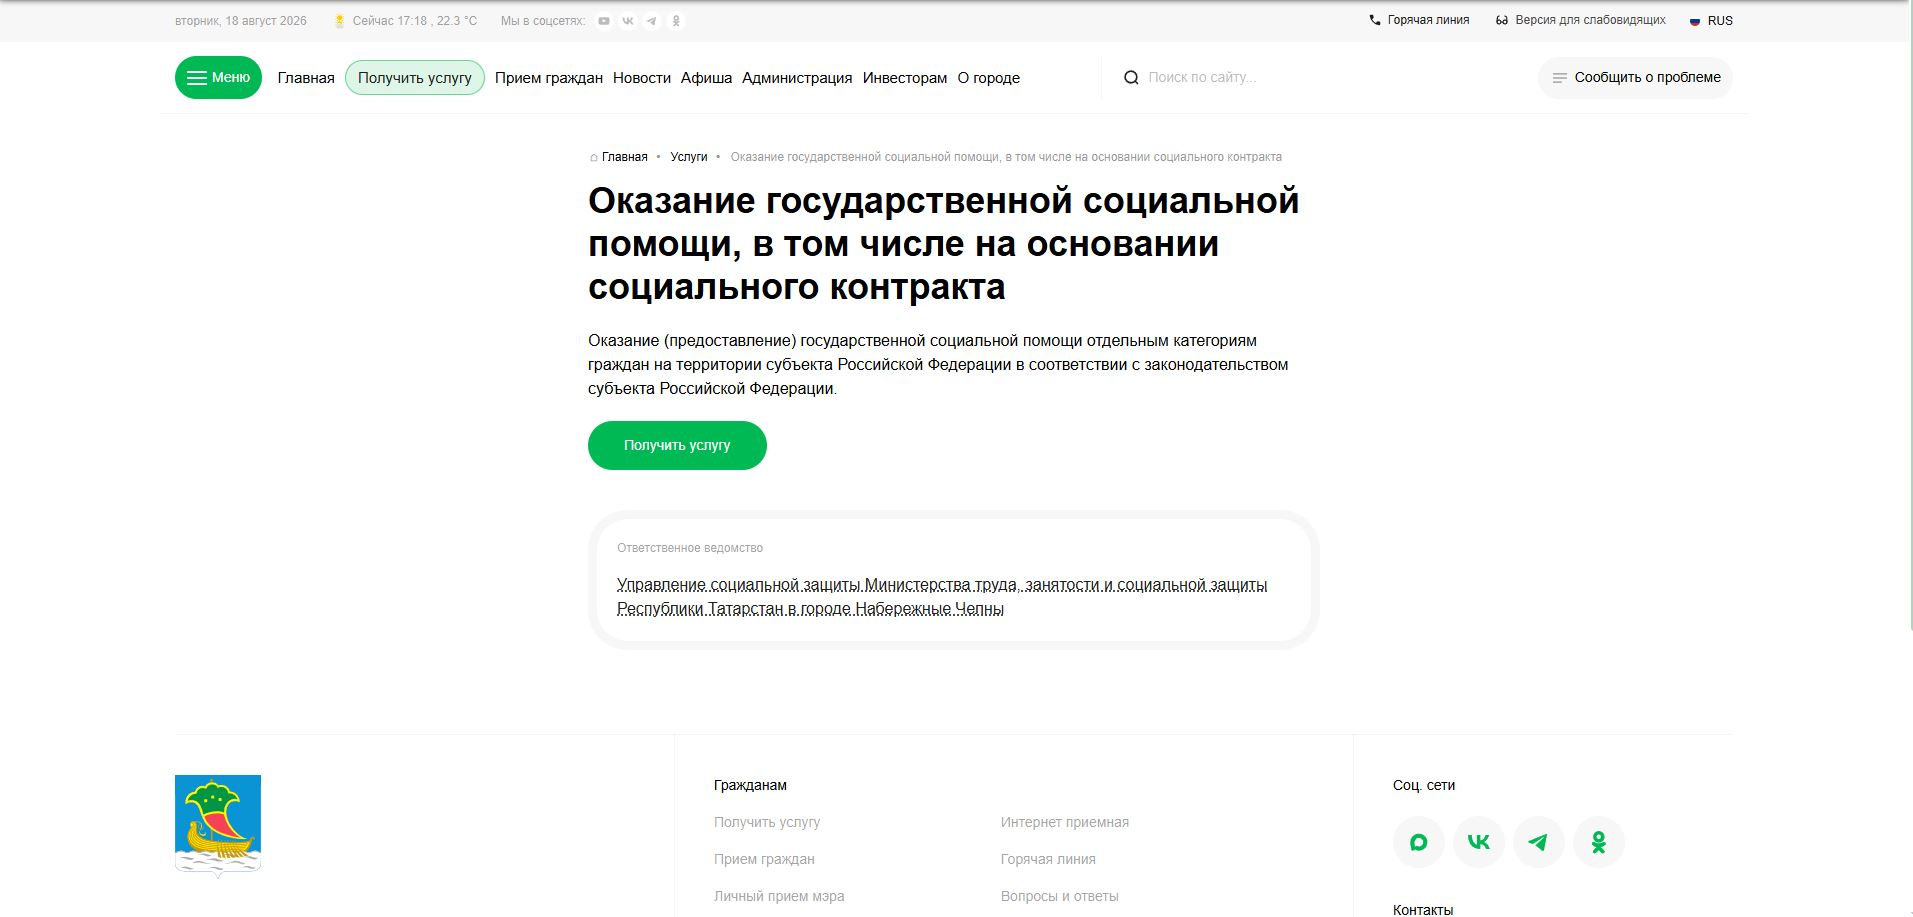Click the Сообщить о проблеме button
Screen dimensions: 1913x917
click(x=1635, y=78)
